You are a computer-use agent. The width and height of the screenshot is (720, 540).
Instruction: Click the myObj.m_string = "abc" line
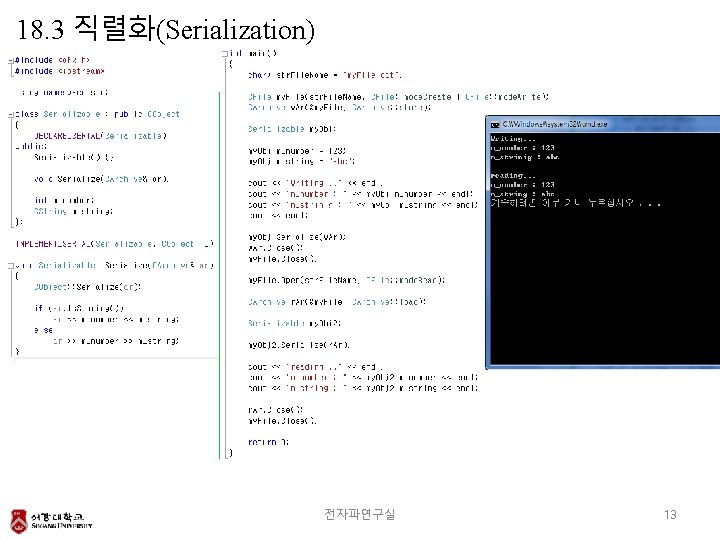pos(301,161)
